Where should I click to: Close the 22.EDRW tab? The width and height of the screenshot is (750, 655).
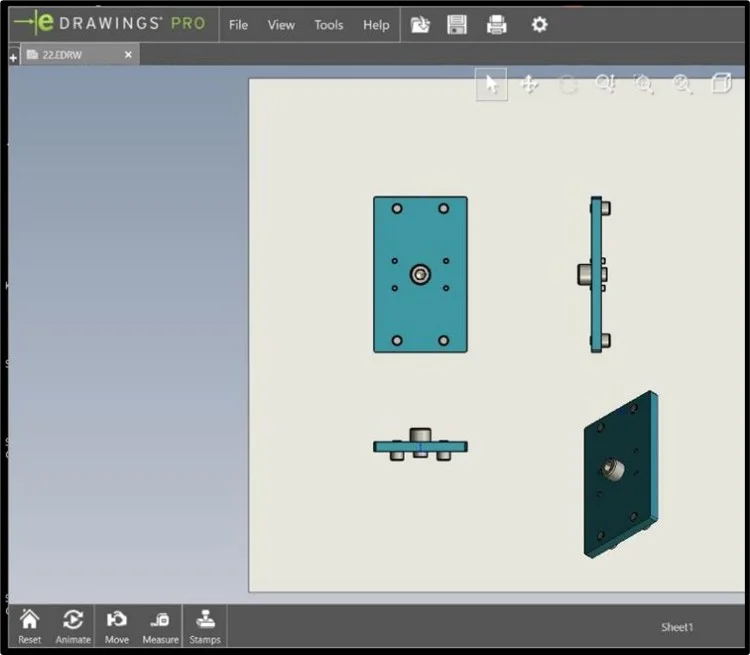coord(128,55)
